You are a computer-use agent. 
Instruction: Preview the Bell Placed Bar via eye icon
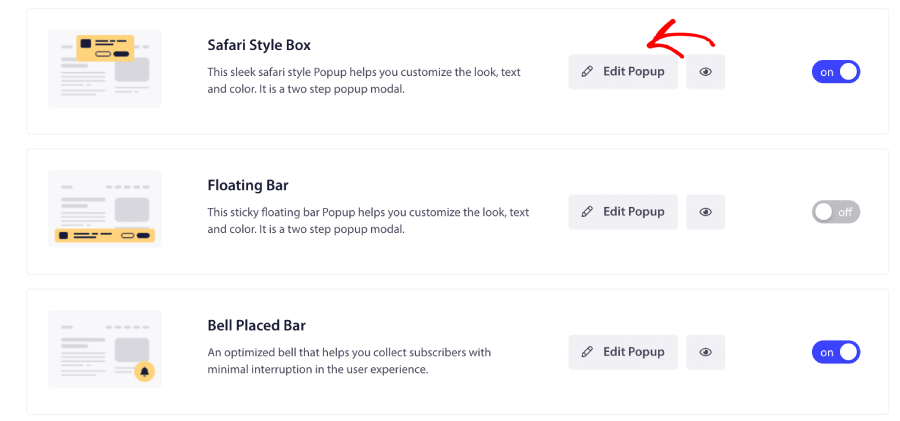pos(705,352)
